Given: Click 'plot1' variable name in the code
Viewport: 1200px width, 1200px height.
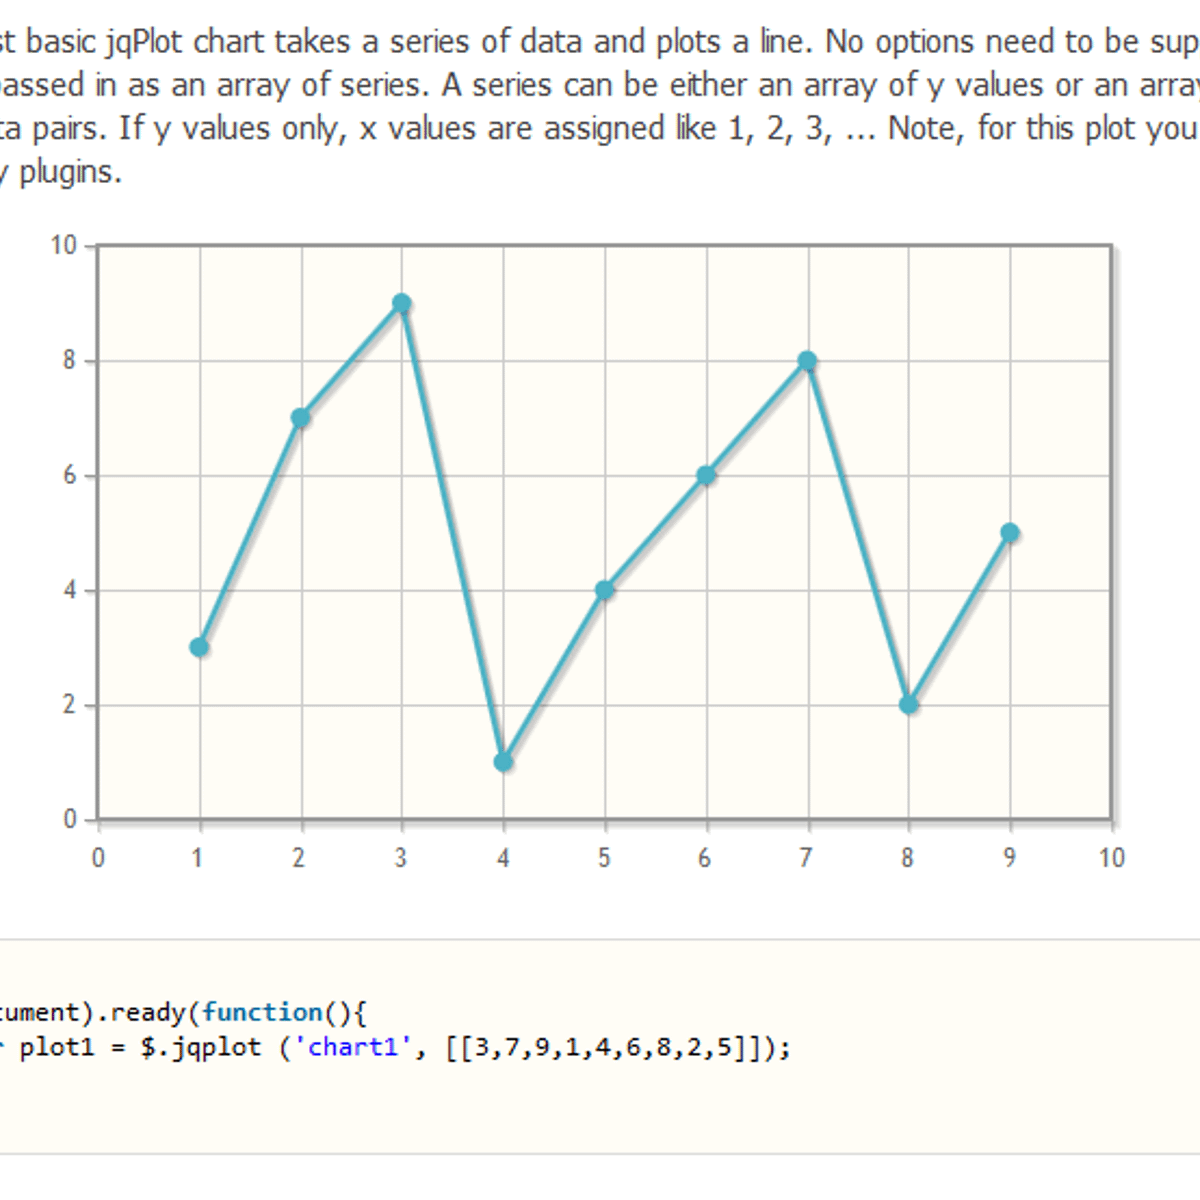Looking at the screenshot, I should click(x=57, y=1047).
